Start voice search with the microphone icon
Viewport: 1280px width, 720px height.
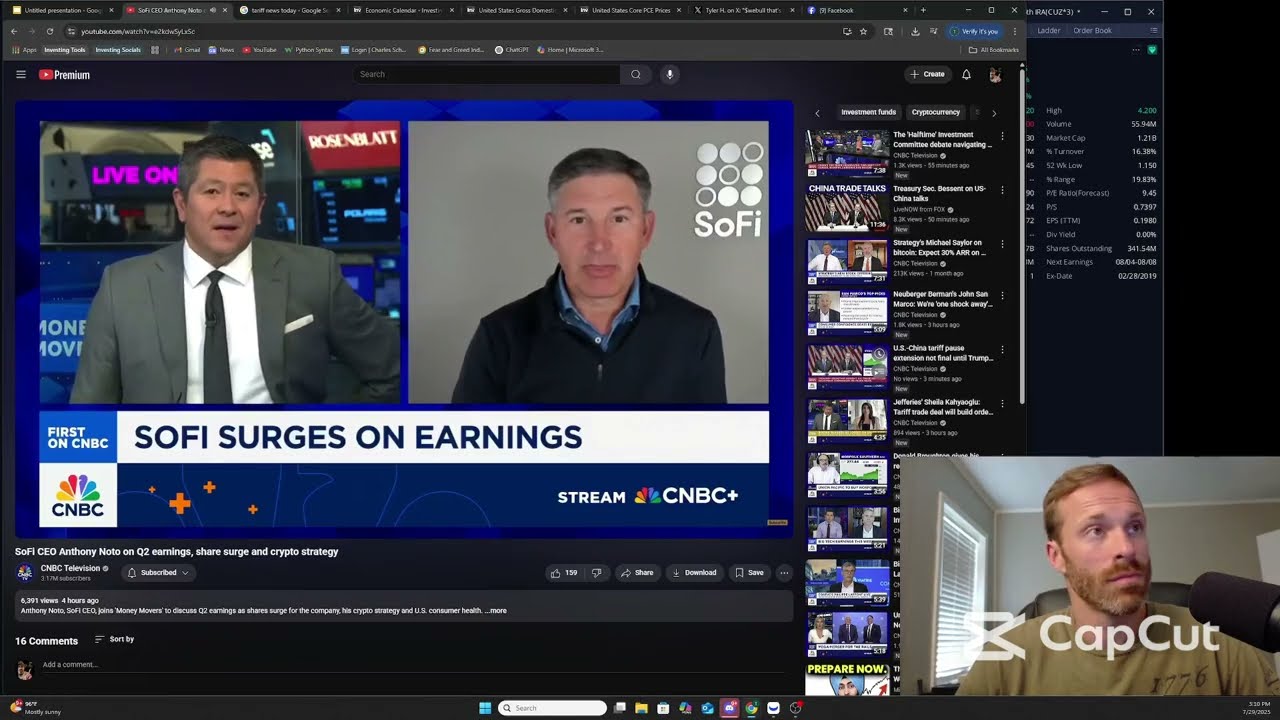[670, 74]
